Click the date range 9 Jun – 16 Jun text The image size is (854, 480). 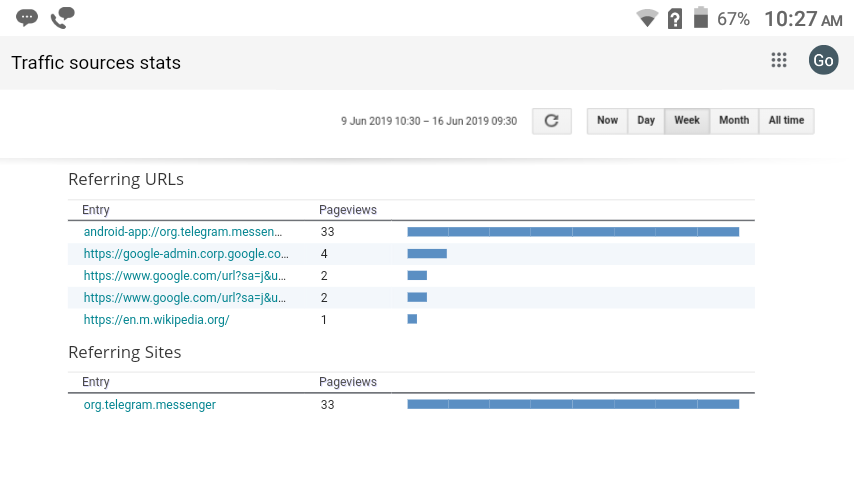(429, 121)
